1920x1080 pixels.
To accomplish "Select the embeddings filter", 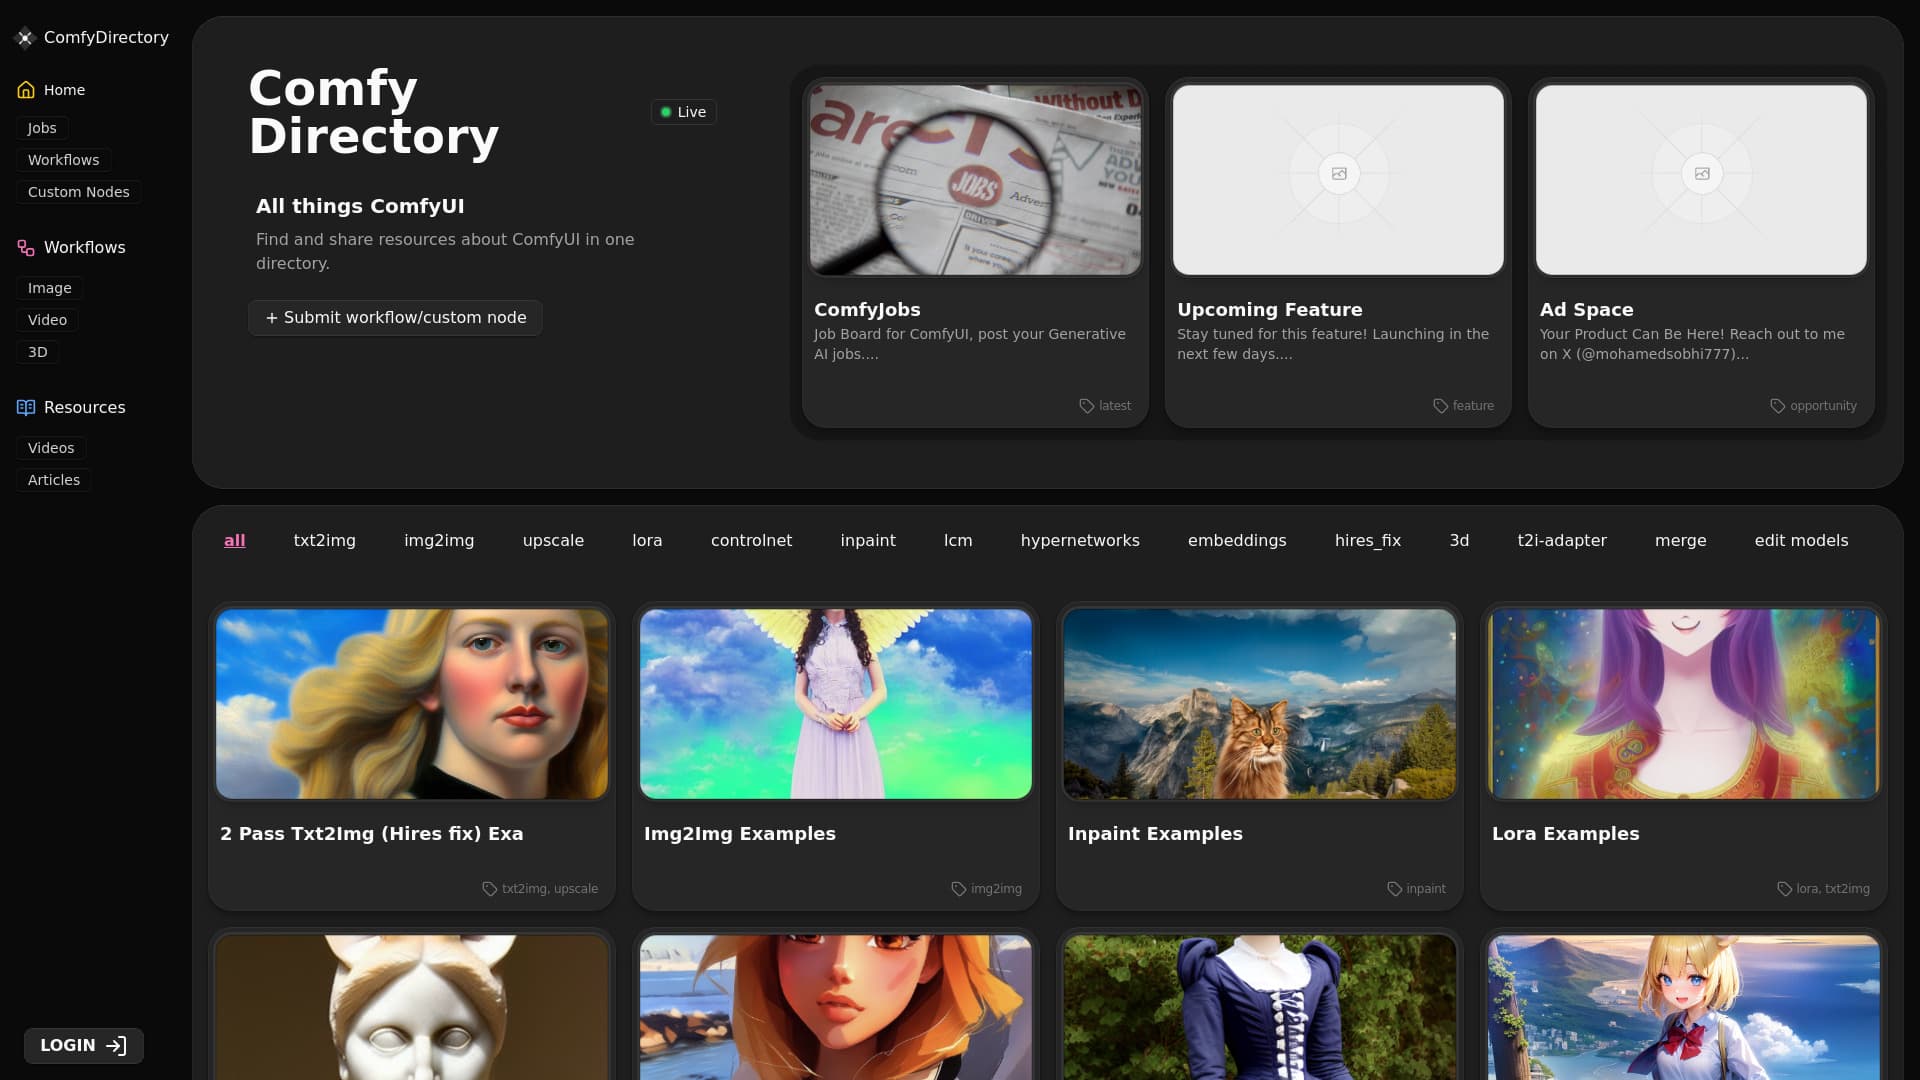I will (x=1237, y=541).
